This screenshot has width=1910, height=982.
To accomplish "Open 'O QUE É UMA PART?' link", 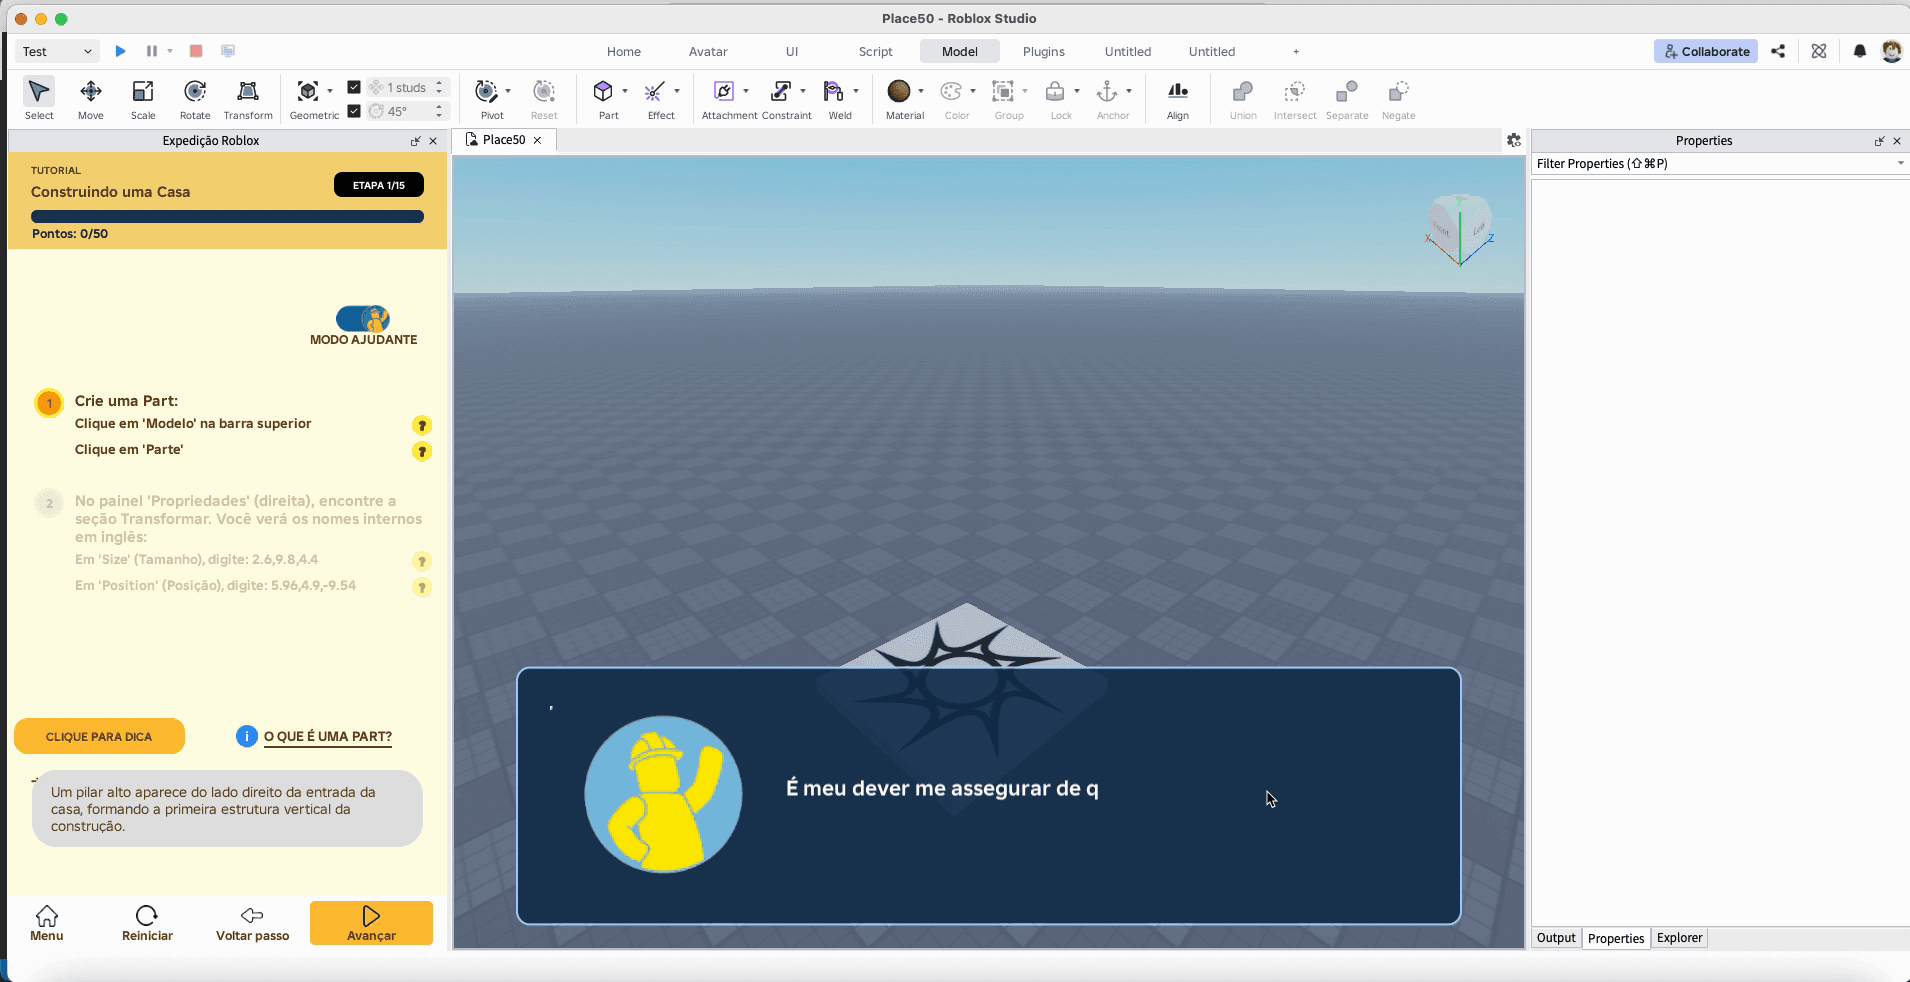I will (327, 737).
